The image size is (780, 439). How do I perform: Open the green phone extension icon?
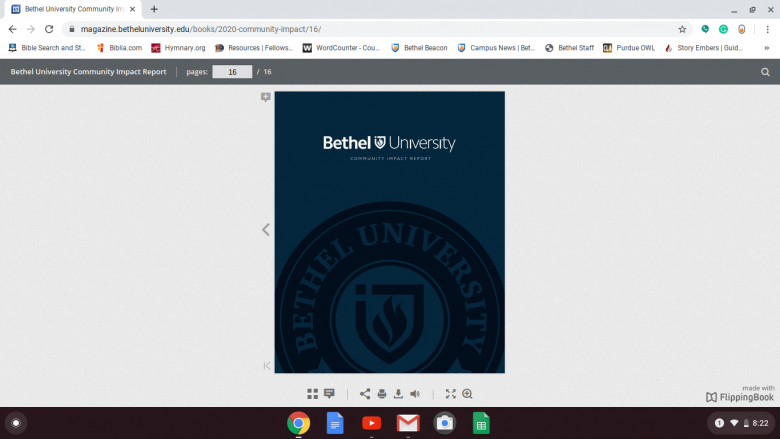click(705, 29)
